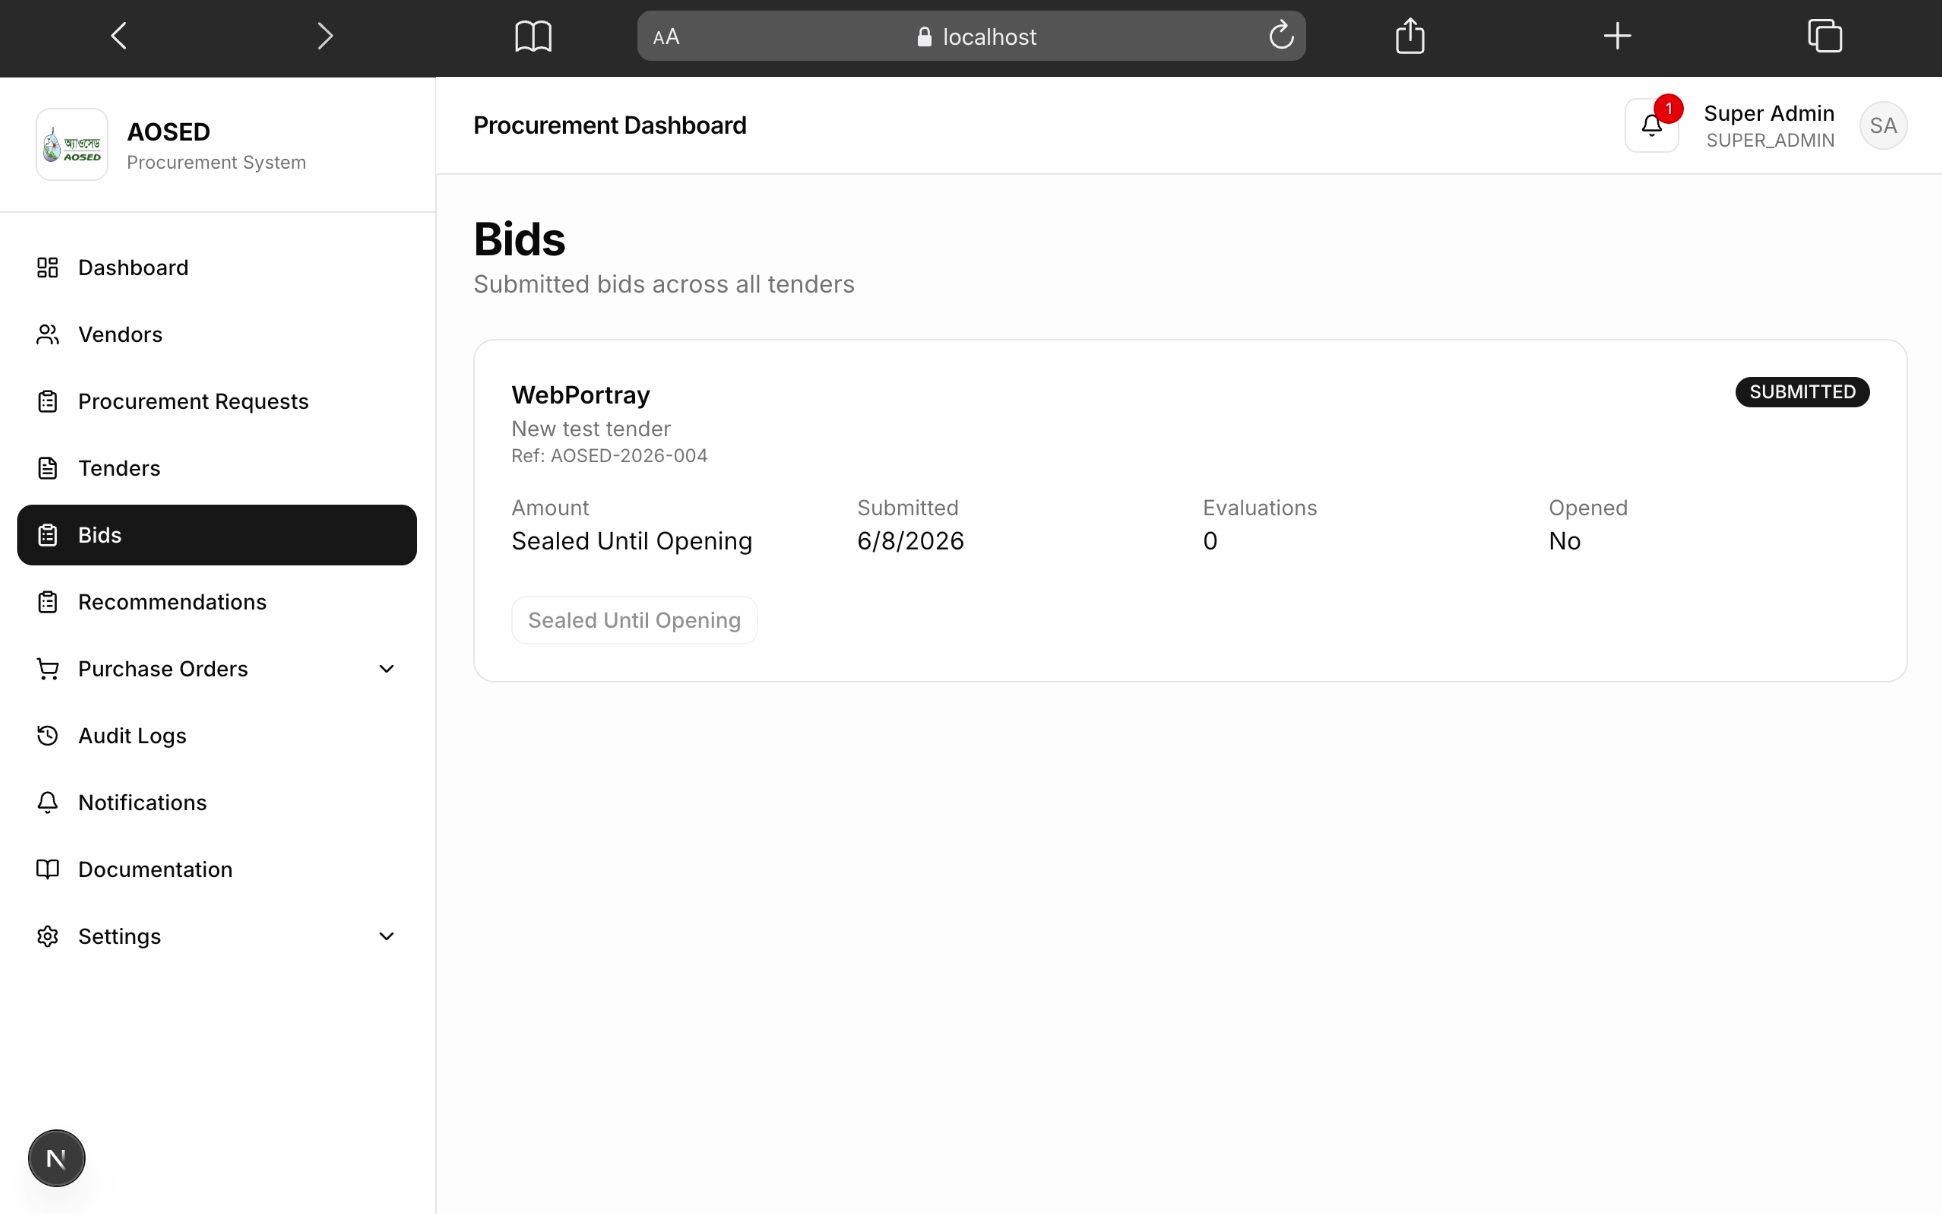
Task: Click the red notification count badge
Action: [1668, 108]
